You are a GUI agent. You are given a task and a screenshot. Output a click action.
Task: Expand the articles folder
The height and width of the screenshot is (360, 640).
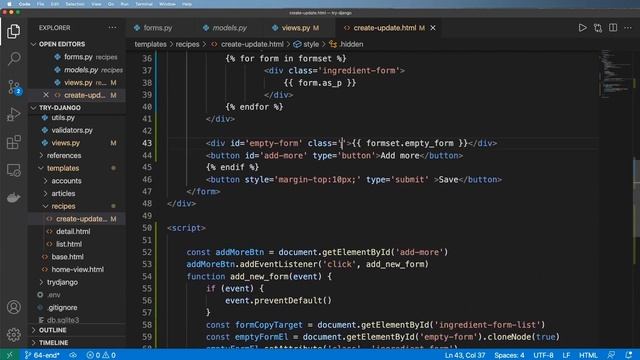[63, 193]
